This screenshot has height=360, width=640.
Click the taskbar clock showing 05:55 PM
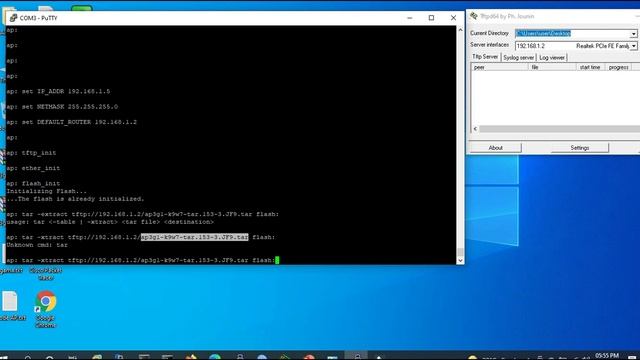tap(607, 356)
